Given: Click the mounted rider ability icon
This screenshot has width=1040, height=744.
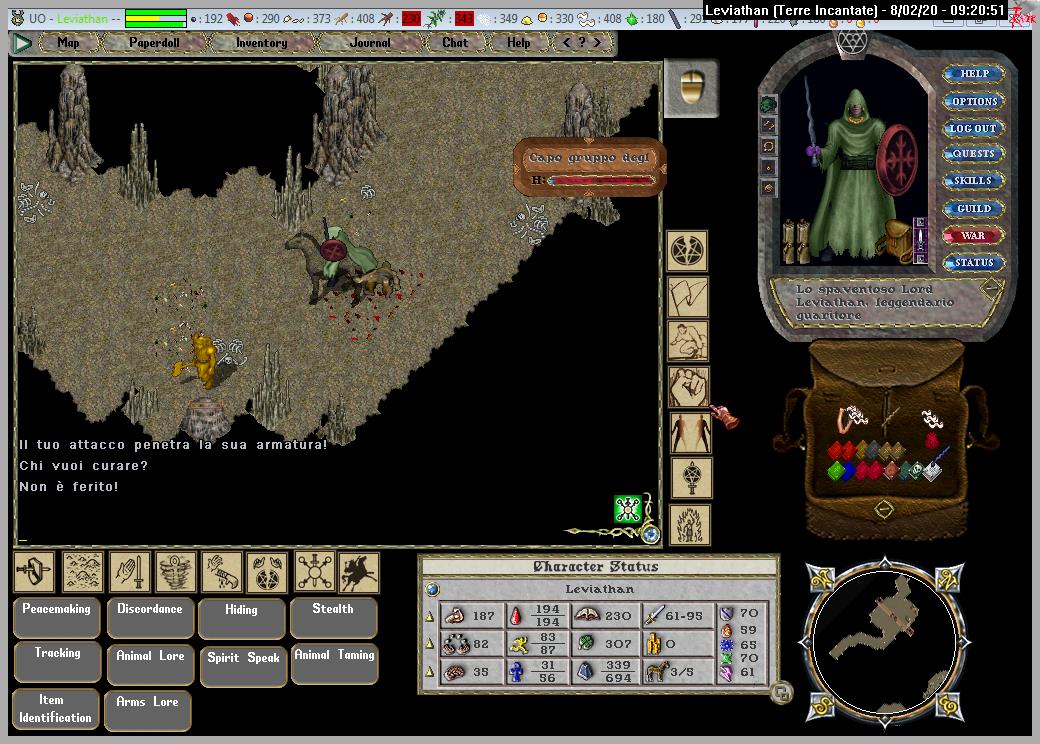Looking at the screenshot, I should pos(359,572).
